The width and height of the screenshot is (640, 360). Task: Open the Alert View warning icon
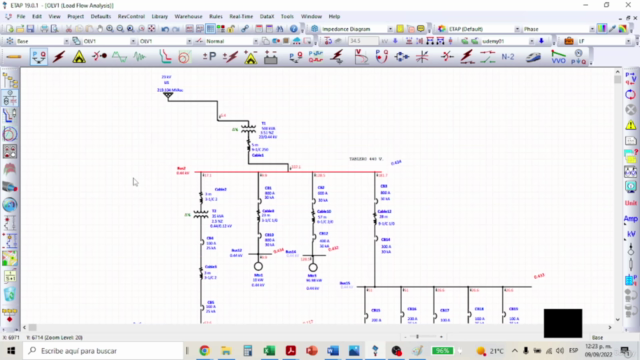point(631,125)
